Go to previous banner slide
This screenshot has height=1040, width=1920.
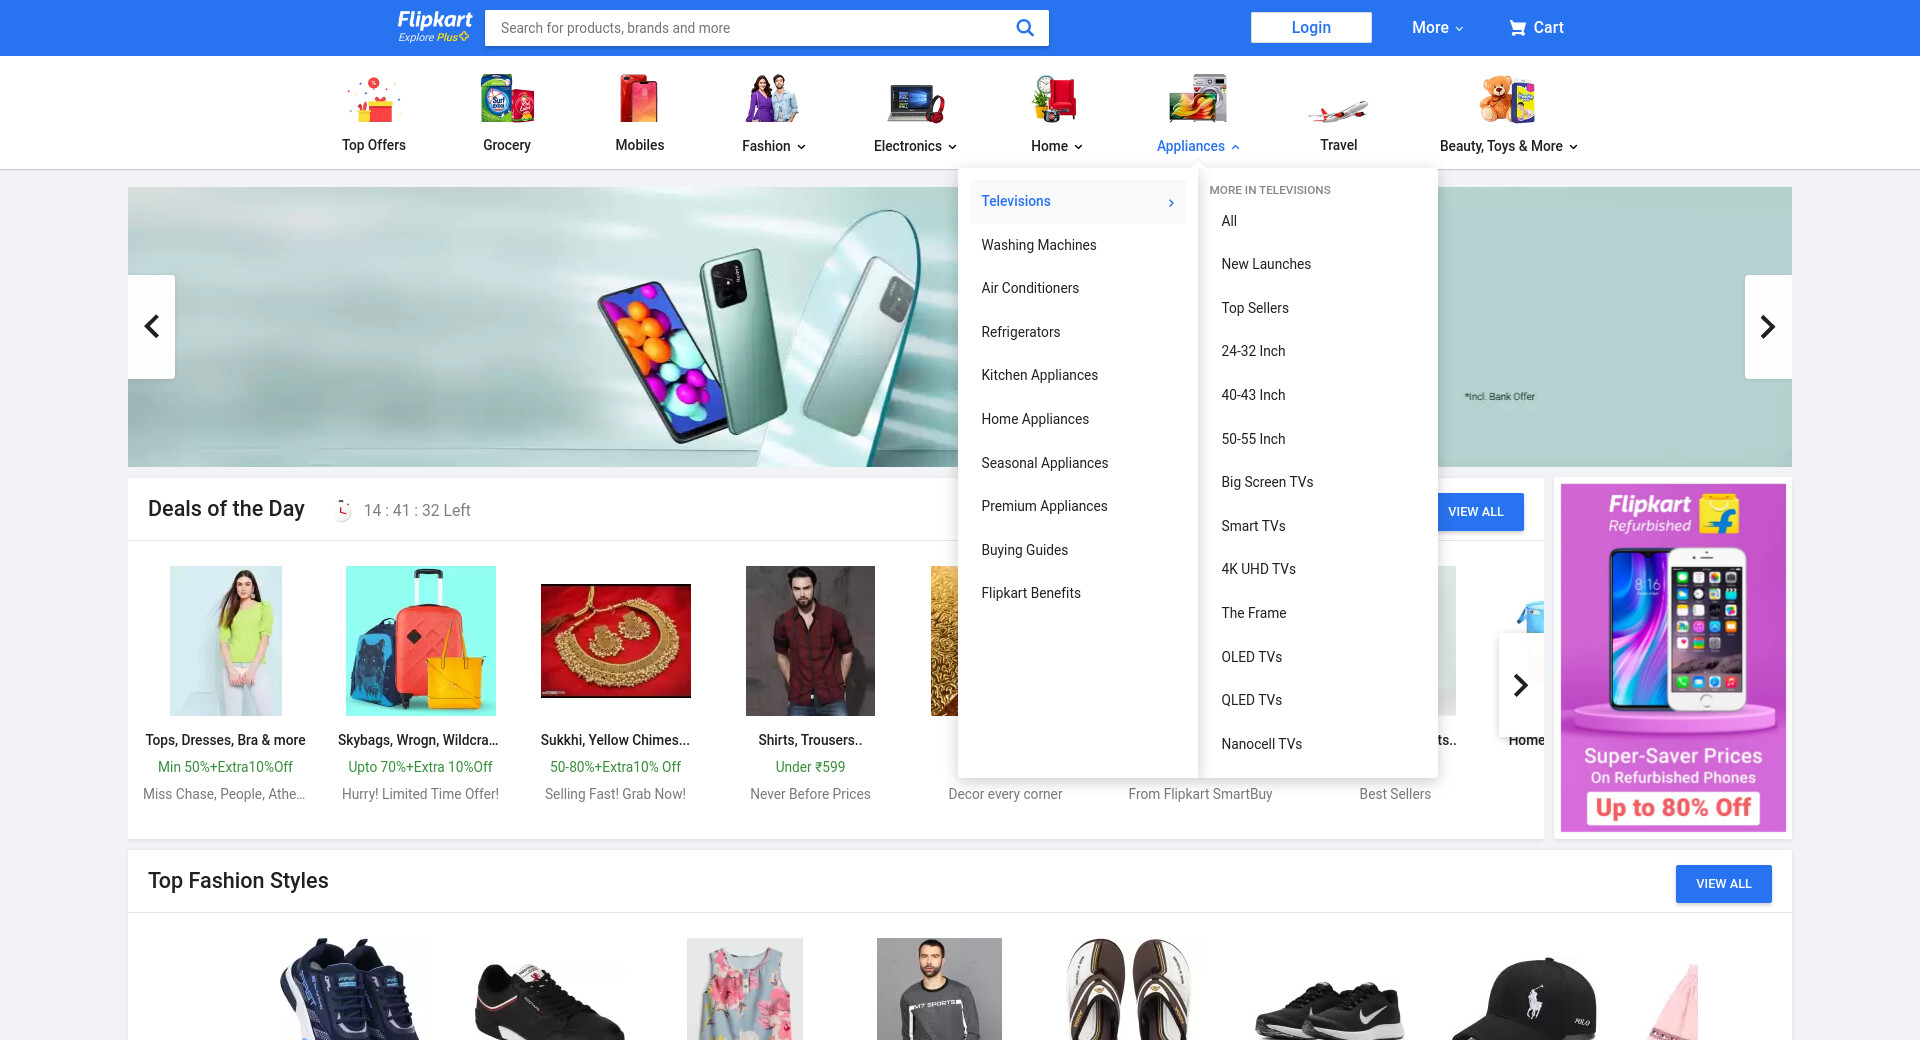pyautogui.click(x=152, y=327)
